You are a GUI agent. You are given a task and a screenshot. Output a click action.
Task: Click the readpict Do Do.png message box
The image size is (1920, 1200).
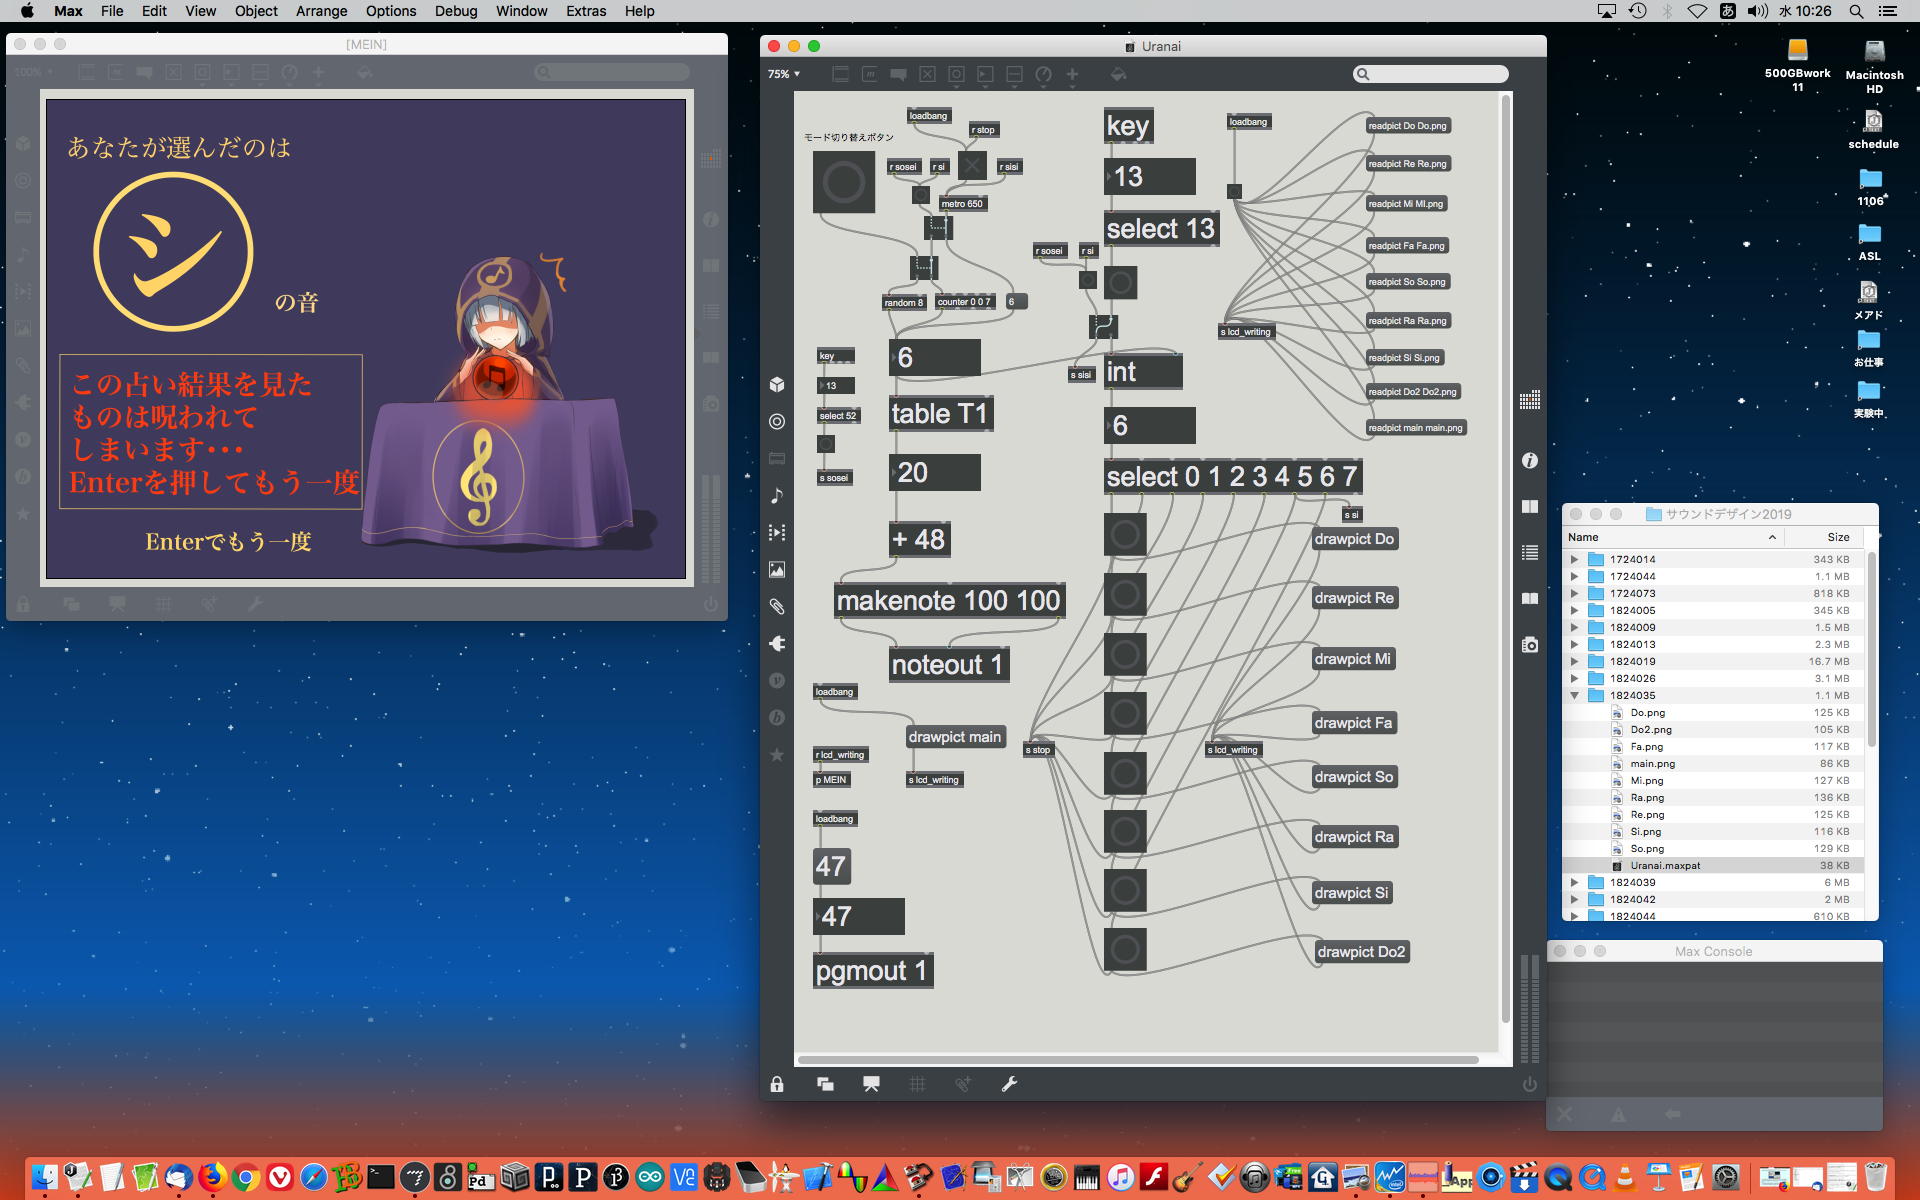pyautogui.click(x=1407, y=126)
